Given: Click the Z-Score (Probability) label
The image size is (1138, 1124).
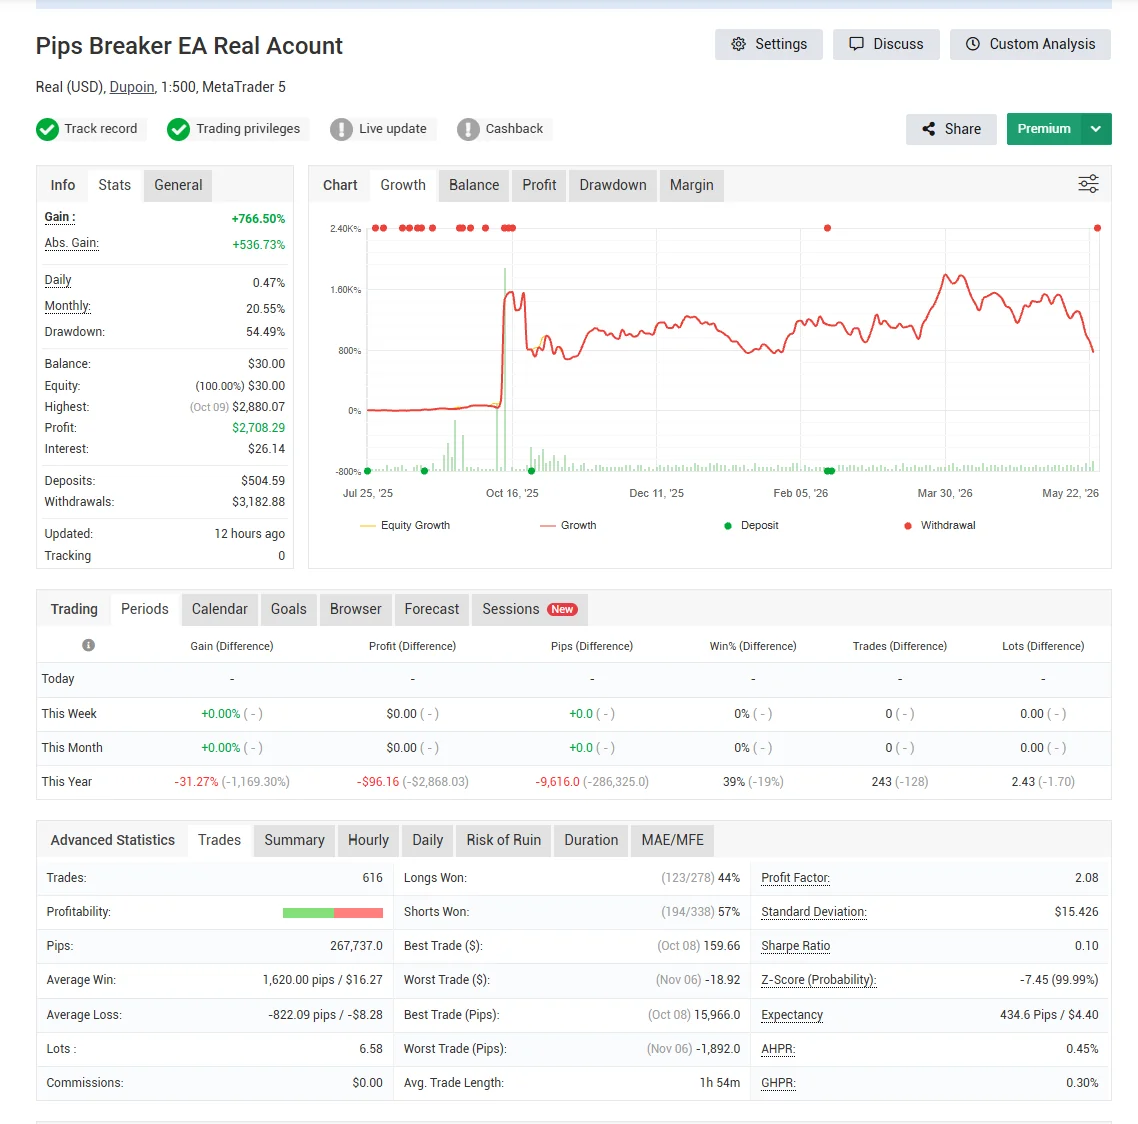Looking at the screenshot, I should (819, 980).
